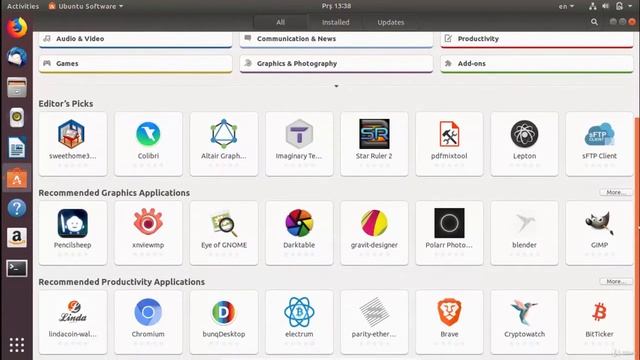Open the Darktable app tile

pyautogui.click(x=299, y=233)
